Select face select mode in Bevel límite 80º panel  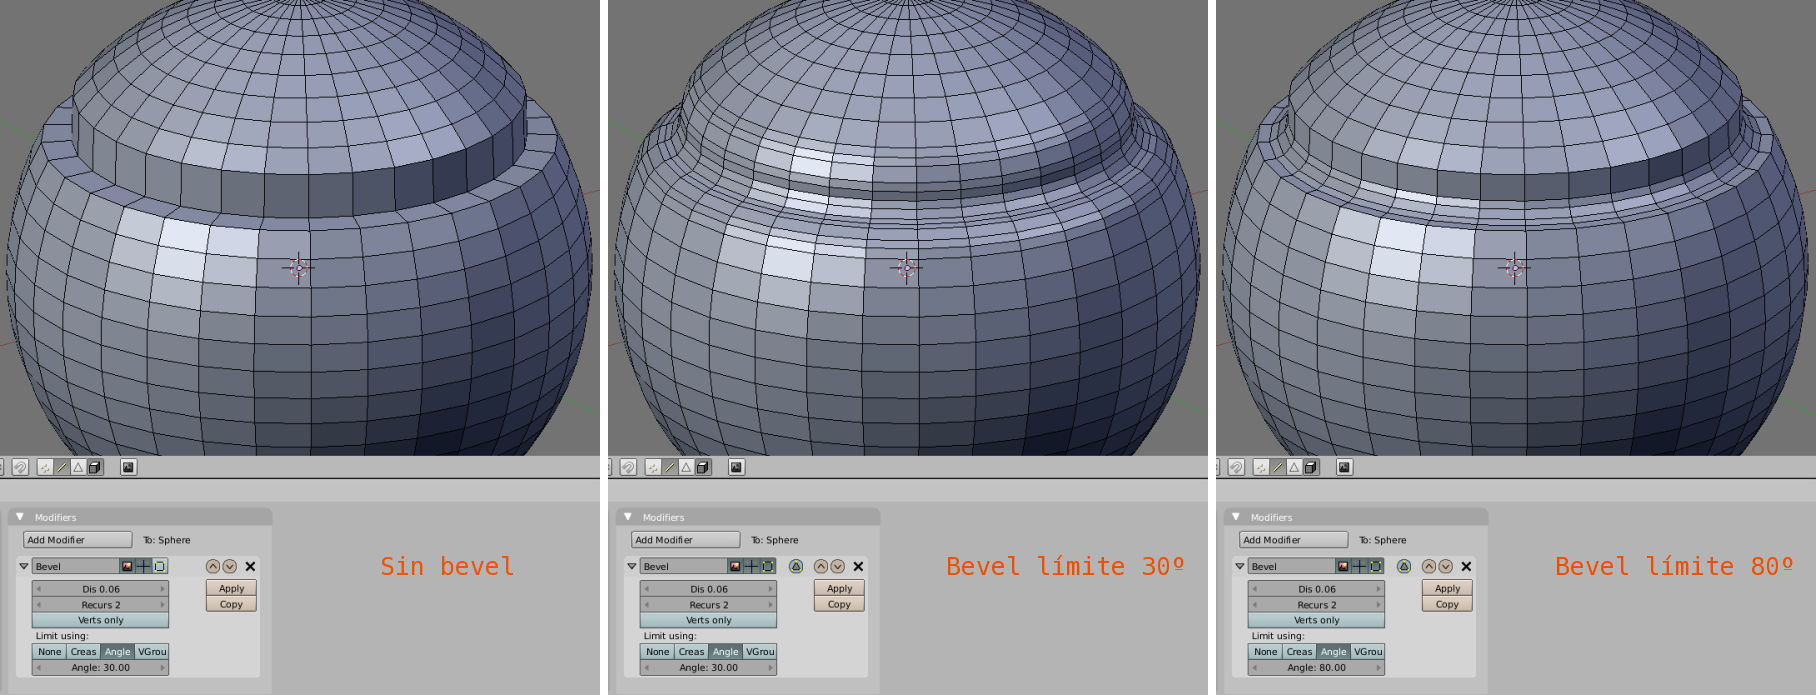[x=1294, y=467]
